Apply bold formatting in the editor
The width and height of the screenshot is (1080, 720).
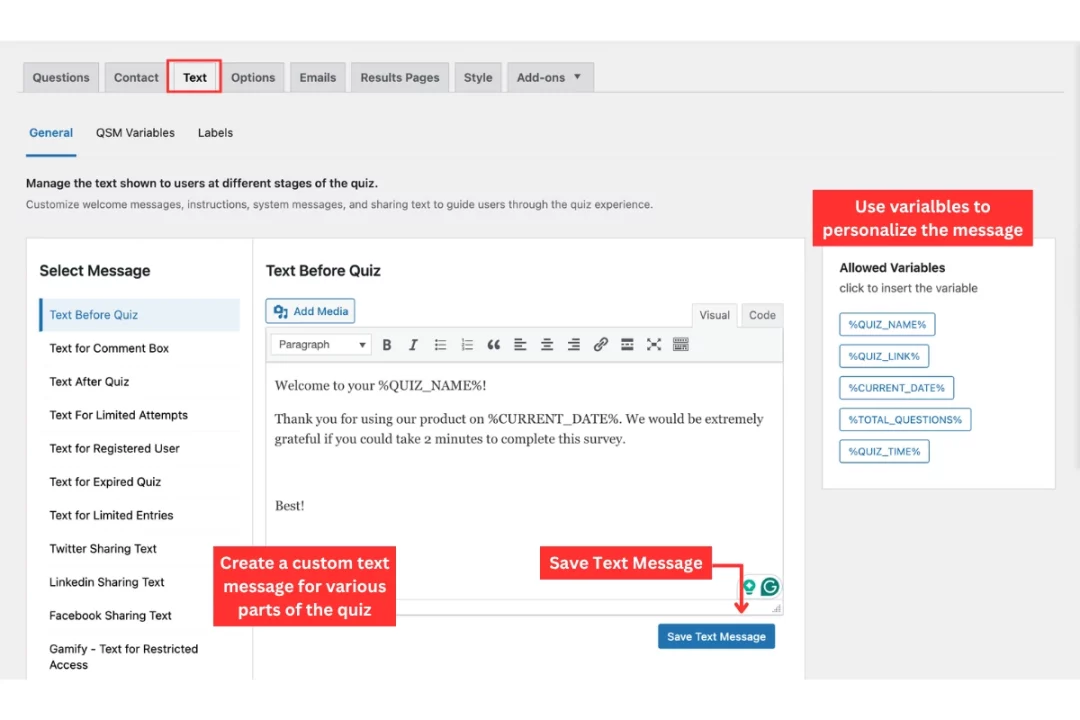click(387, 344)
